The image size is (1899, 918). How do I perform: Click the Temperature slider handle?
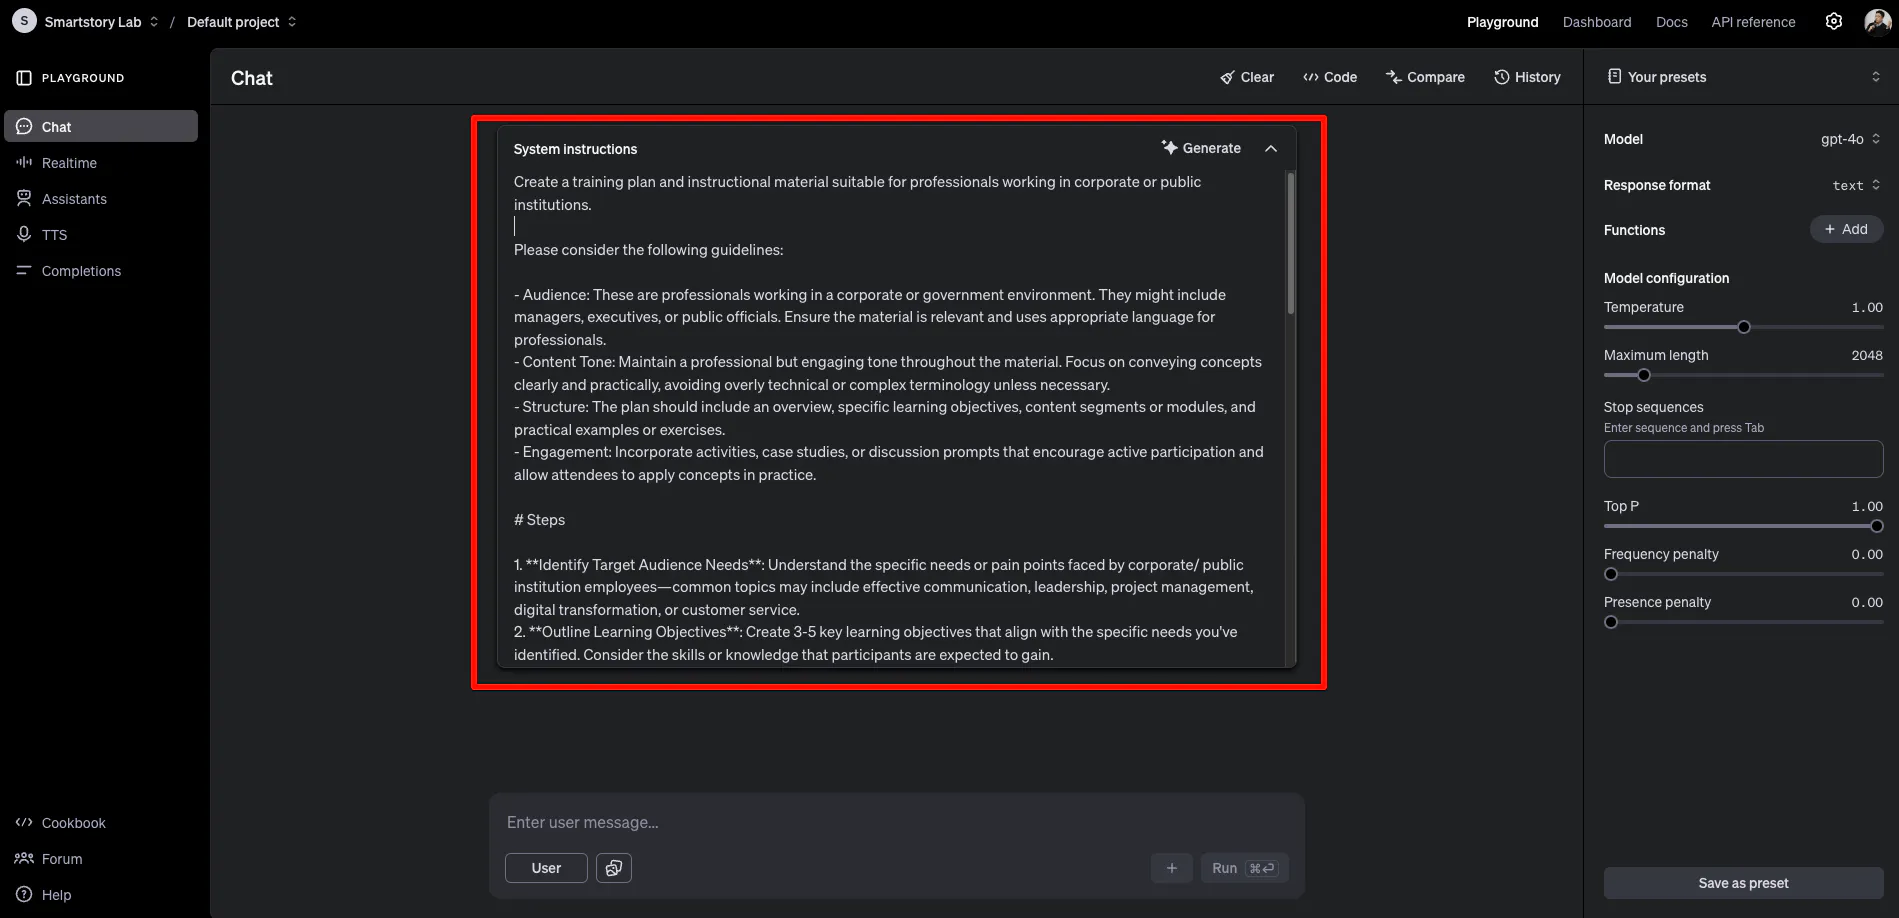click(1744, 327)
